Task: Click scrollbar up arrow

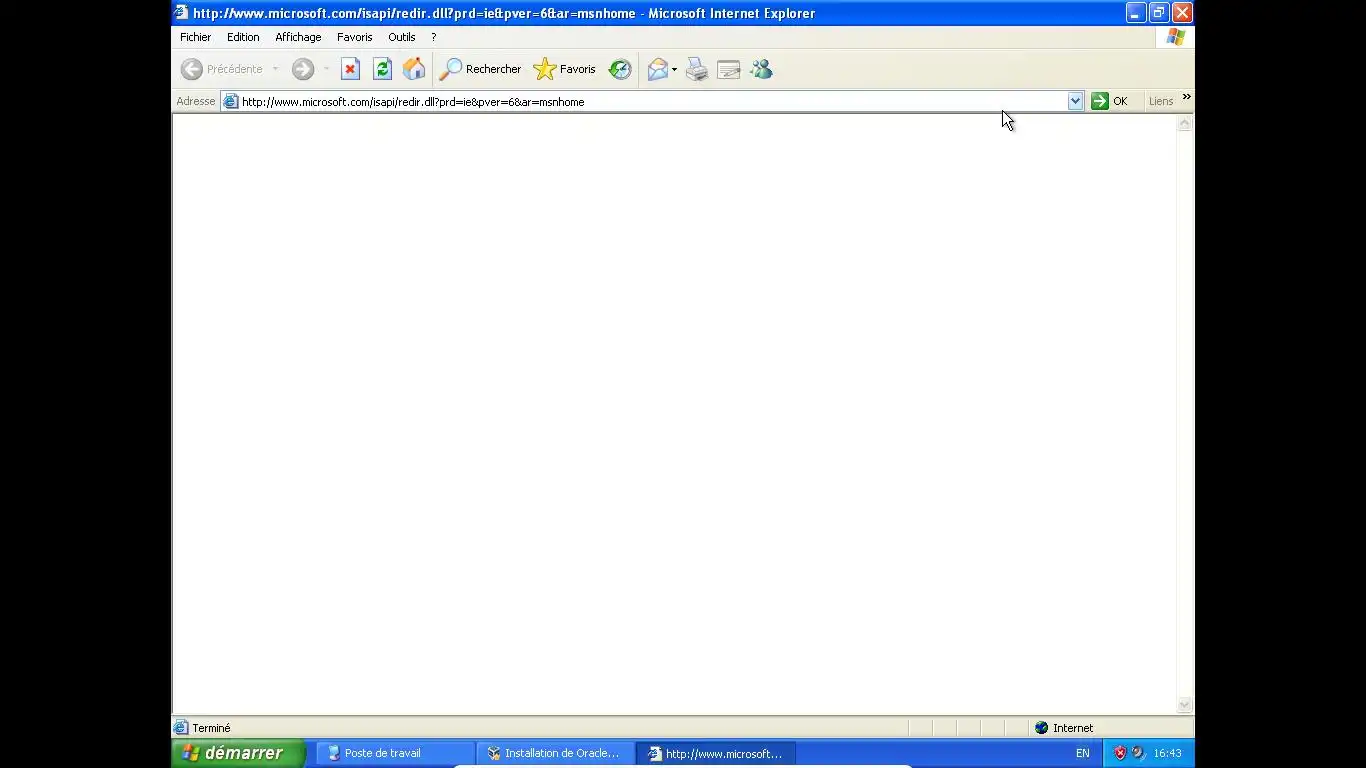Action: click(x=1185, y=124)
